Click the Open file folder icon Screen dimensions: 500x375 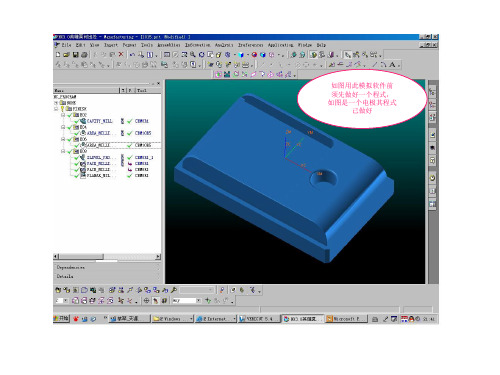66,54
